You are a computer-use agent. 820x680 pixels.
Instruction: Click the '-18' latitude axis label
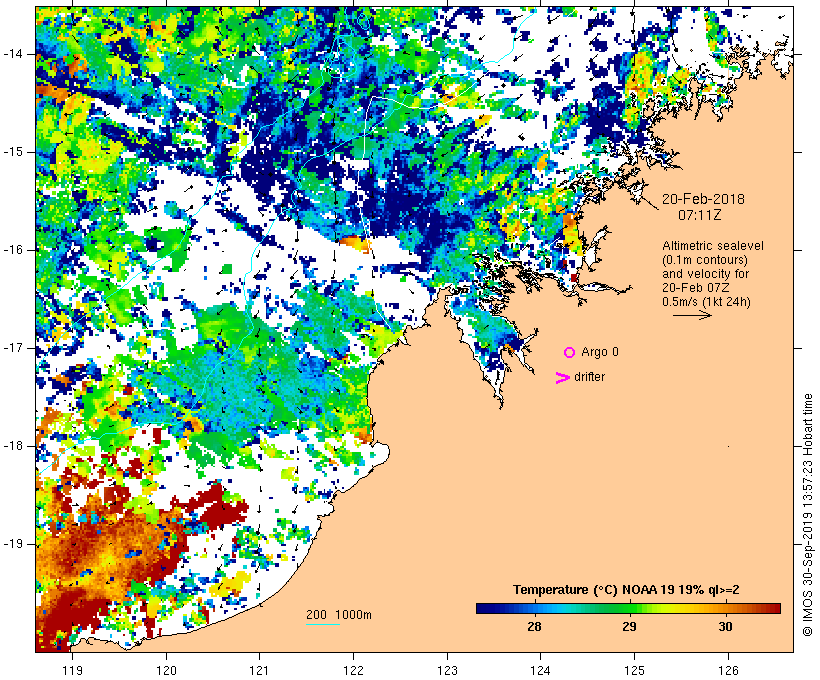[x=12, y=446]
